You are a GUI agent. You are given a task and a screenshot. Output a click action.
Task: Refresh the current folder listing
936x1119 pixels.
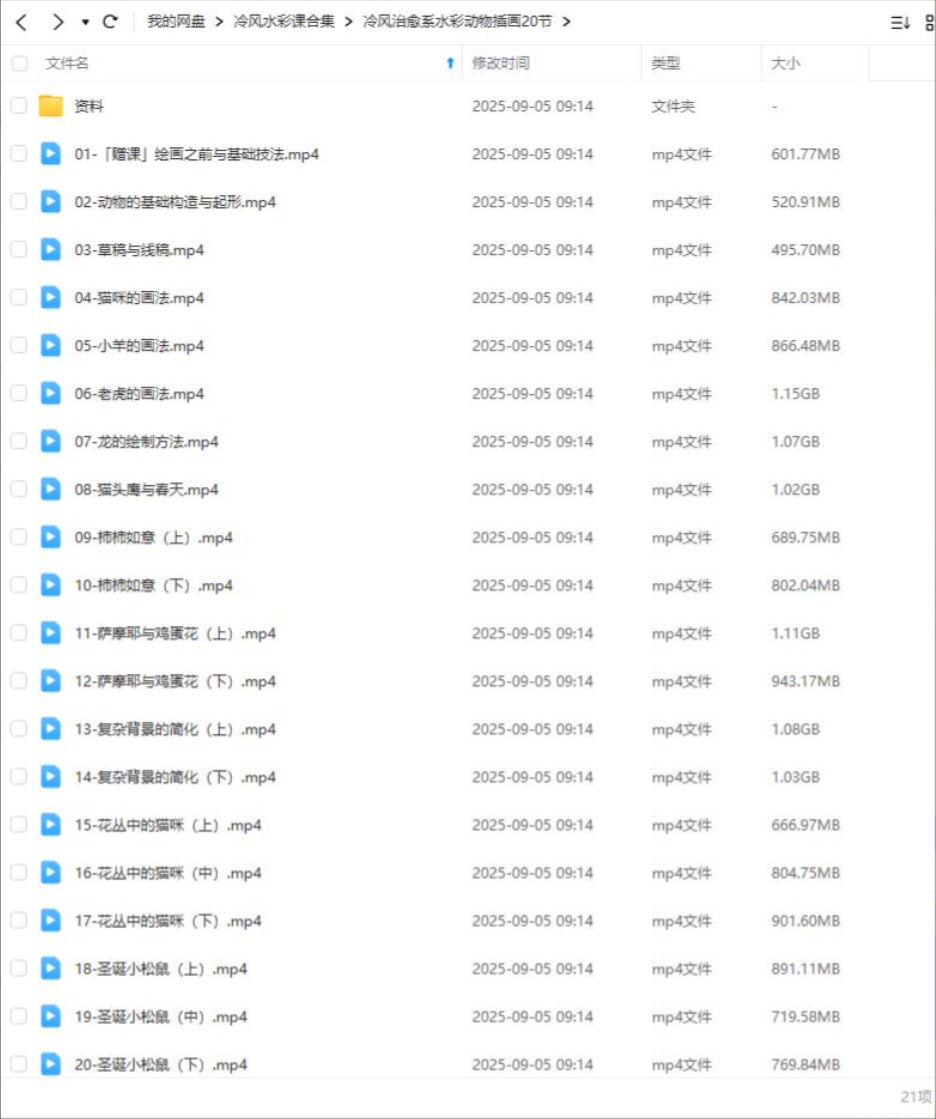110,21
